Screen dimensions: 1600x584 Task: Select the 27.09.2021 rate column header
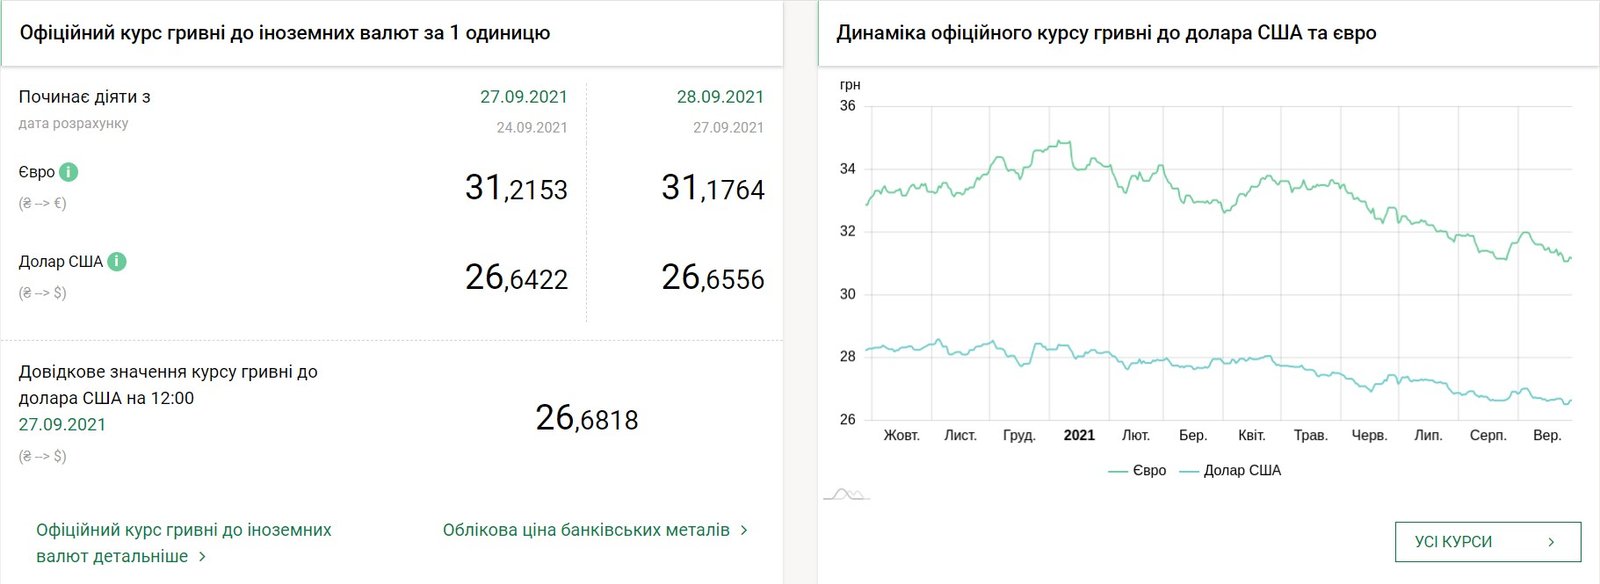523,97
